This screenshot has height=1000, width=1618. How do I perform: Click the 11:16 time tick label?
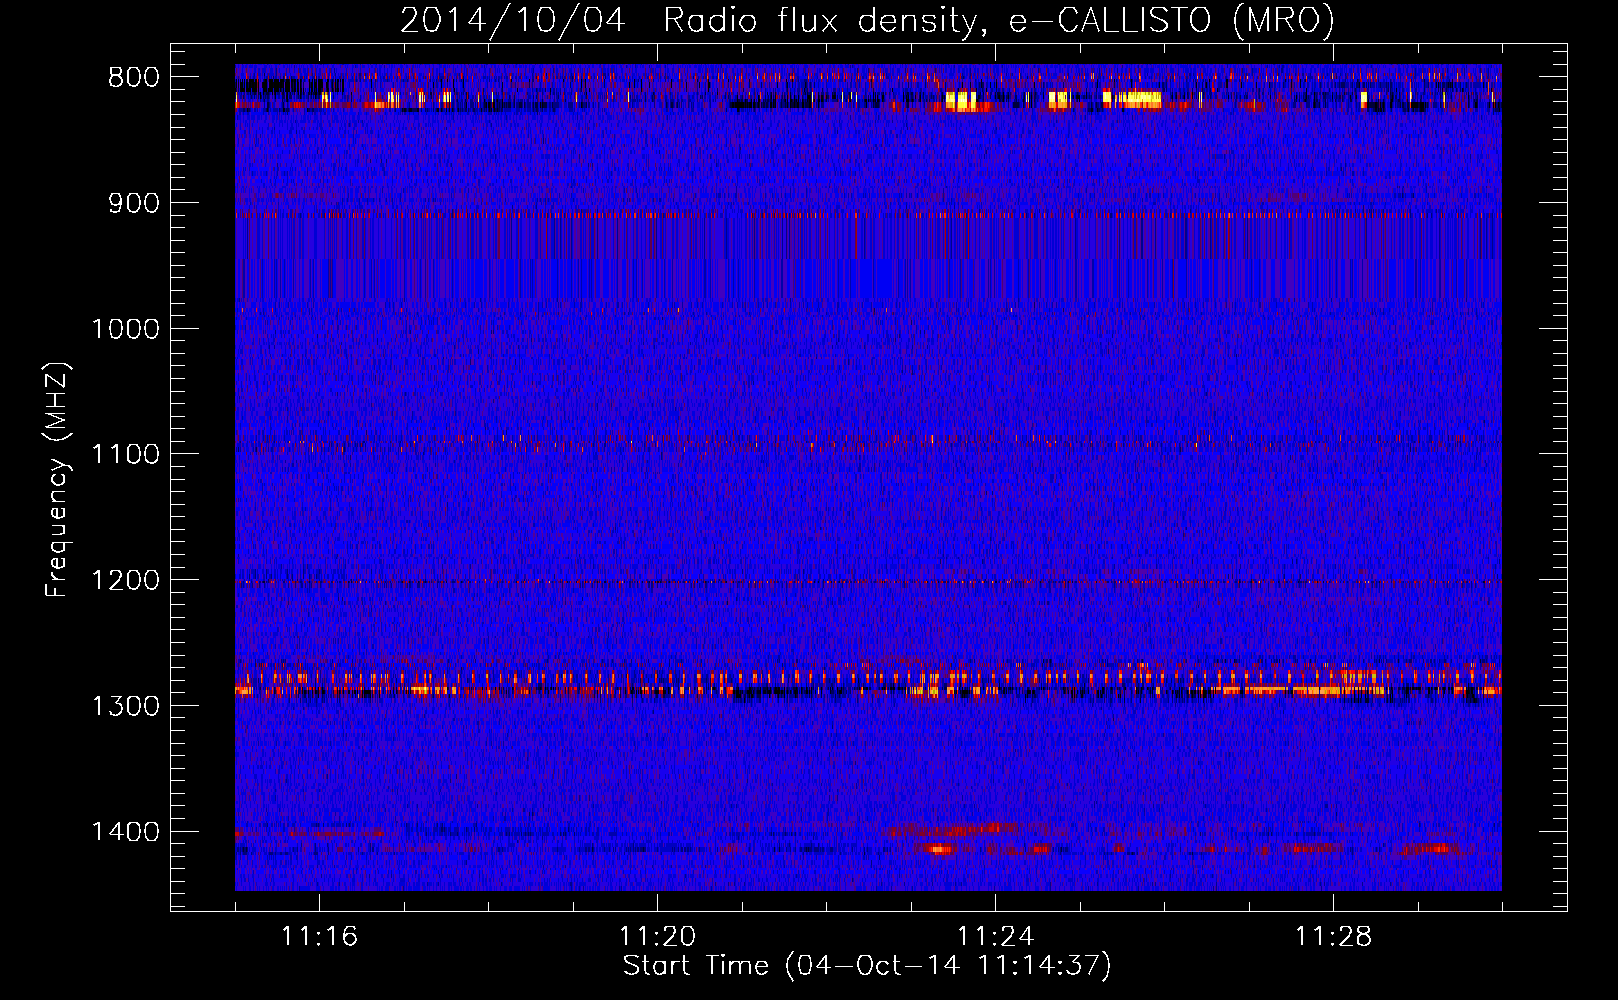(x=319, y=937)
